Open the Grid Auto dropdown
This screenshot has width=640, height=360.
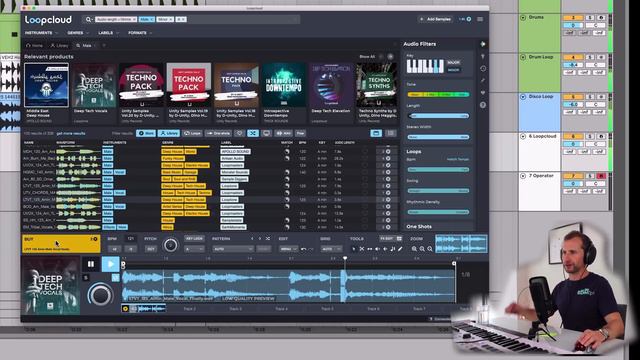point(331,249)
